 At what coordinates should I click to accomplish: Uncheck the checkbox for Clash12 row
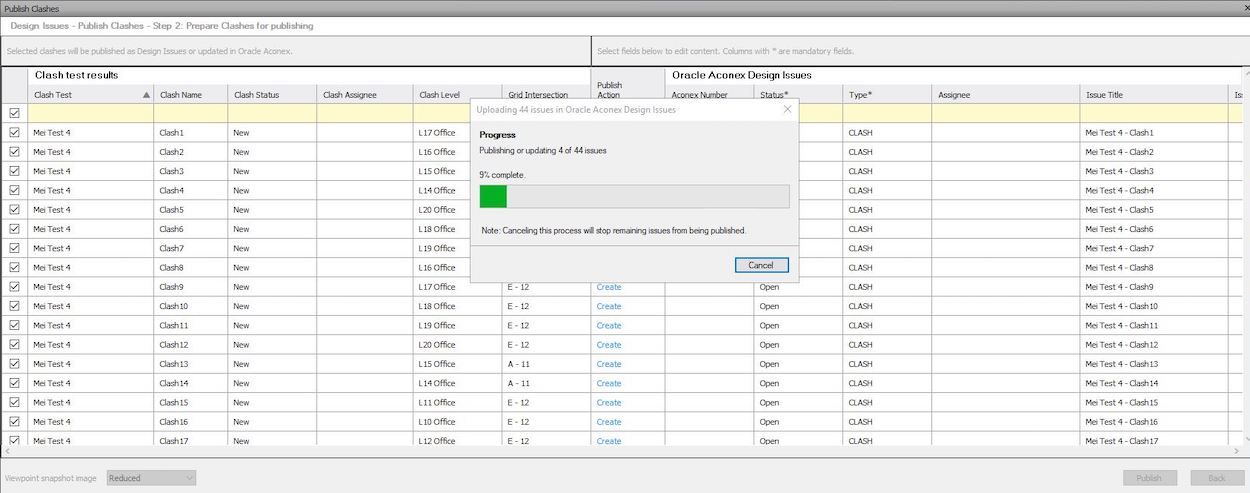[x=14, y=345]
